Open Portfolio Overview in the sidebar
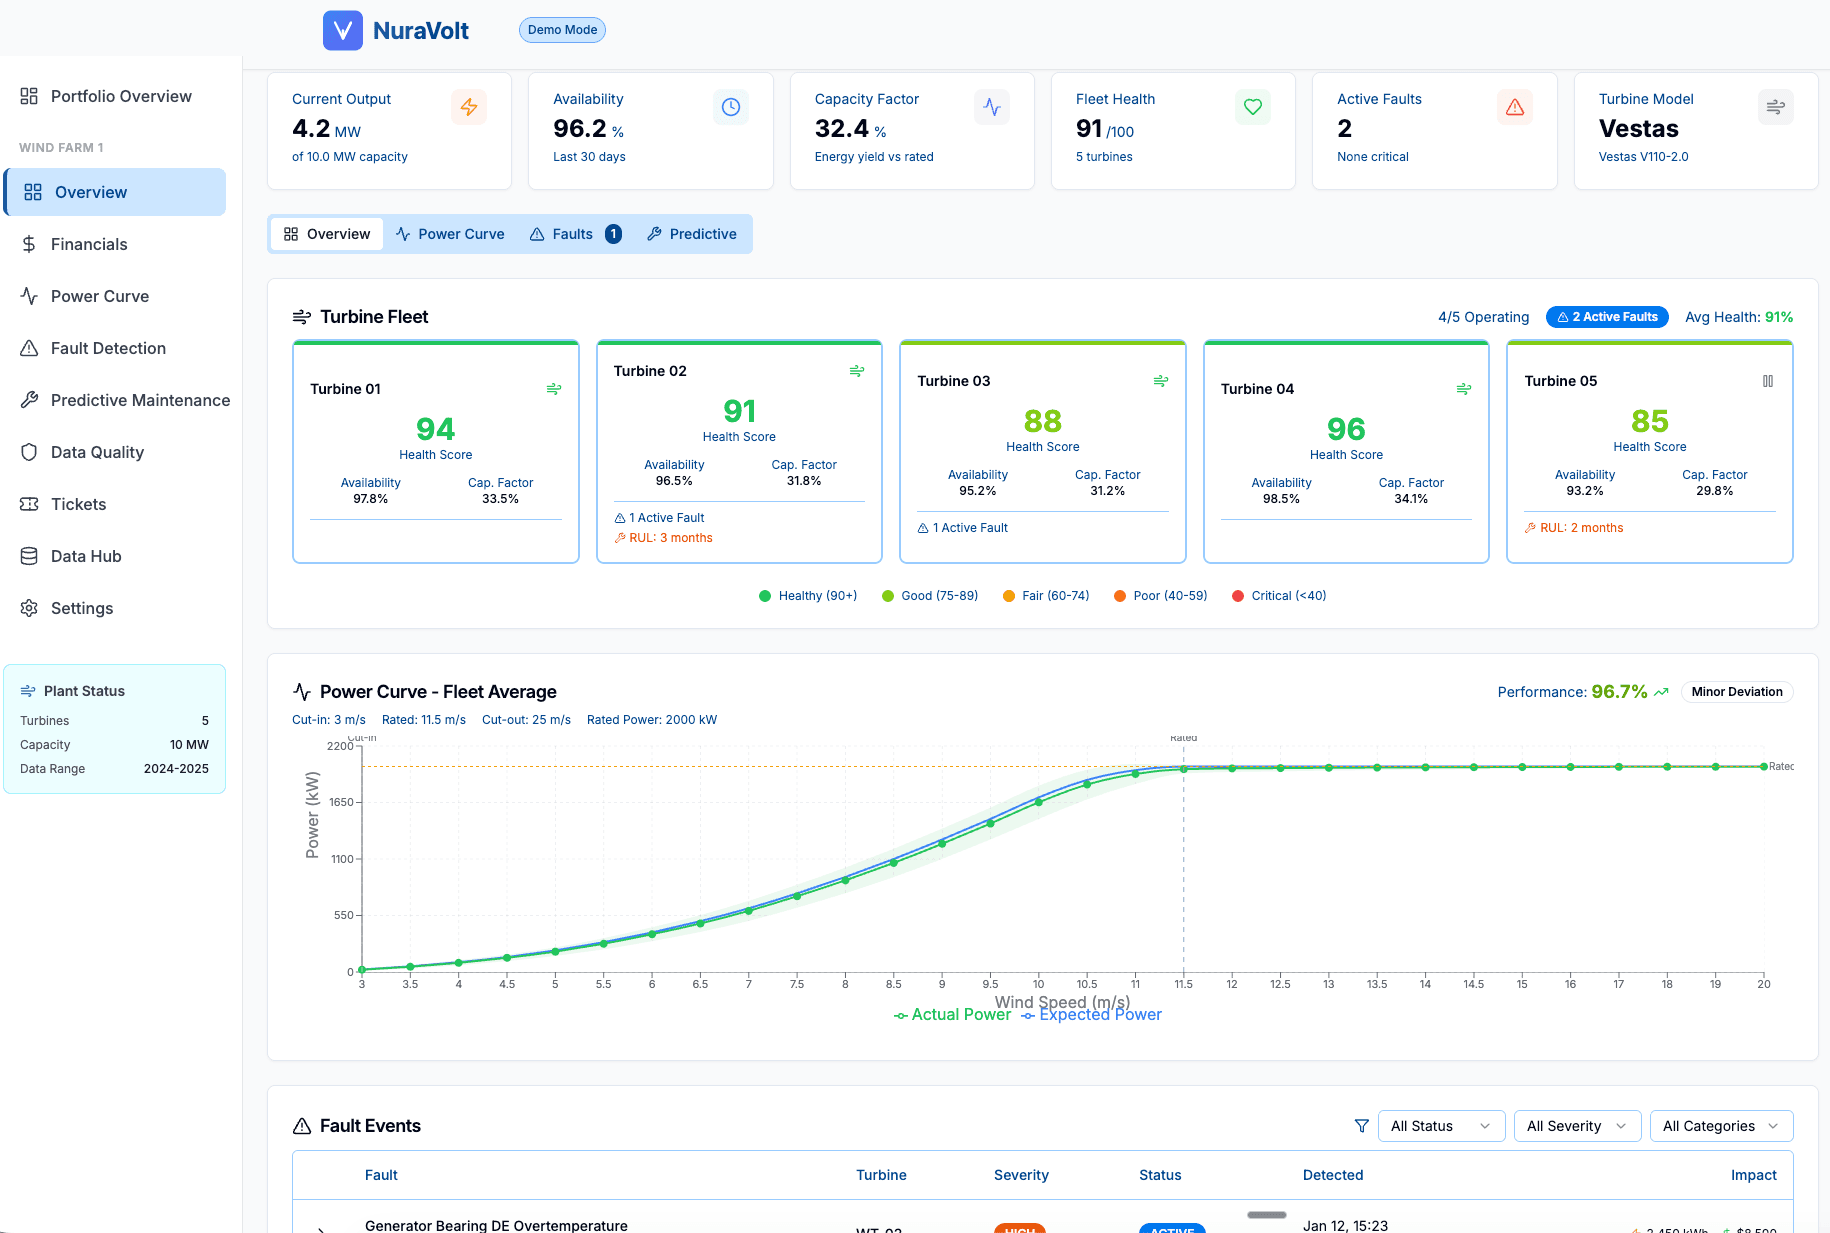Viewport: 1830px width, 1233px height. click(x=115, y=96)
